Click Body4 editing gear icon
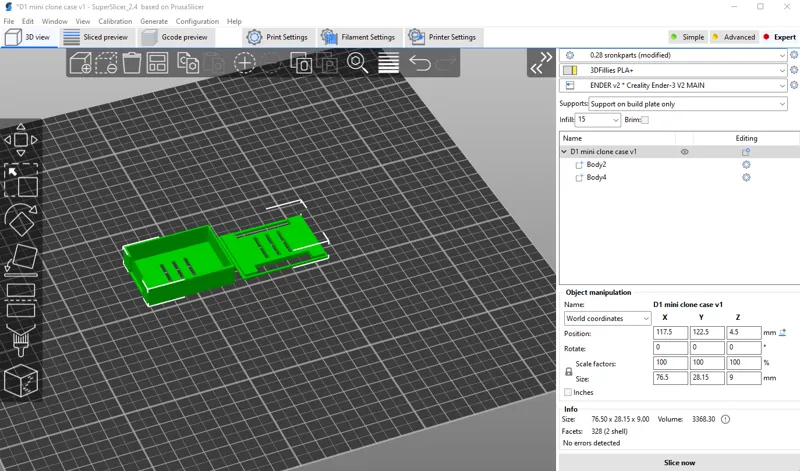800x471 pixels. [x=746, y=177]
